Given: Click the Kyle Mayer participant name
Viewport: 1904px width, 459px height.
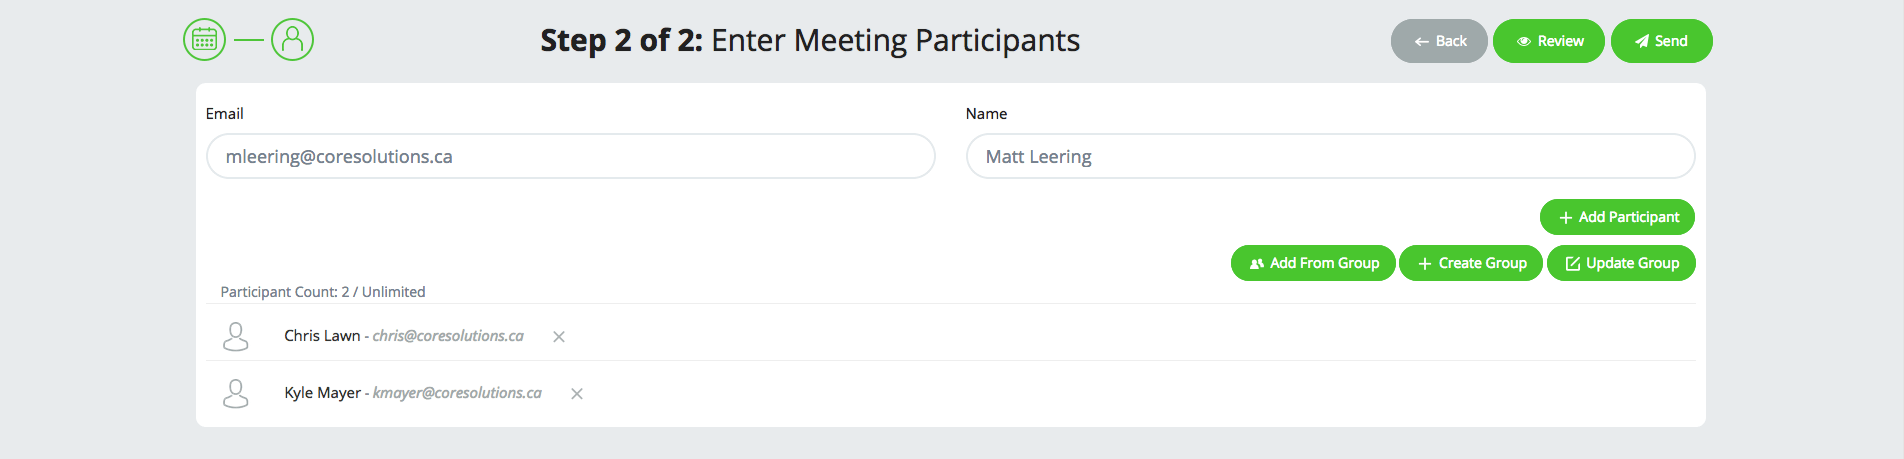Looking at the screenshot, I should point(322,393).
